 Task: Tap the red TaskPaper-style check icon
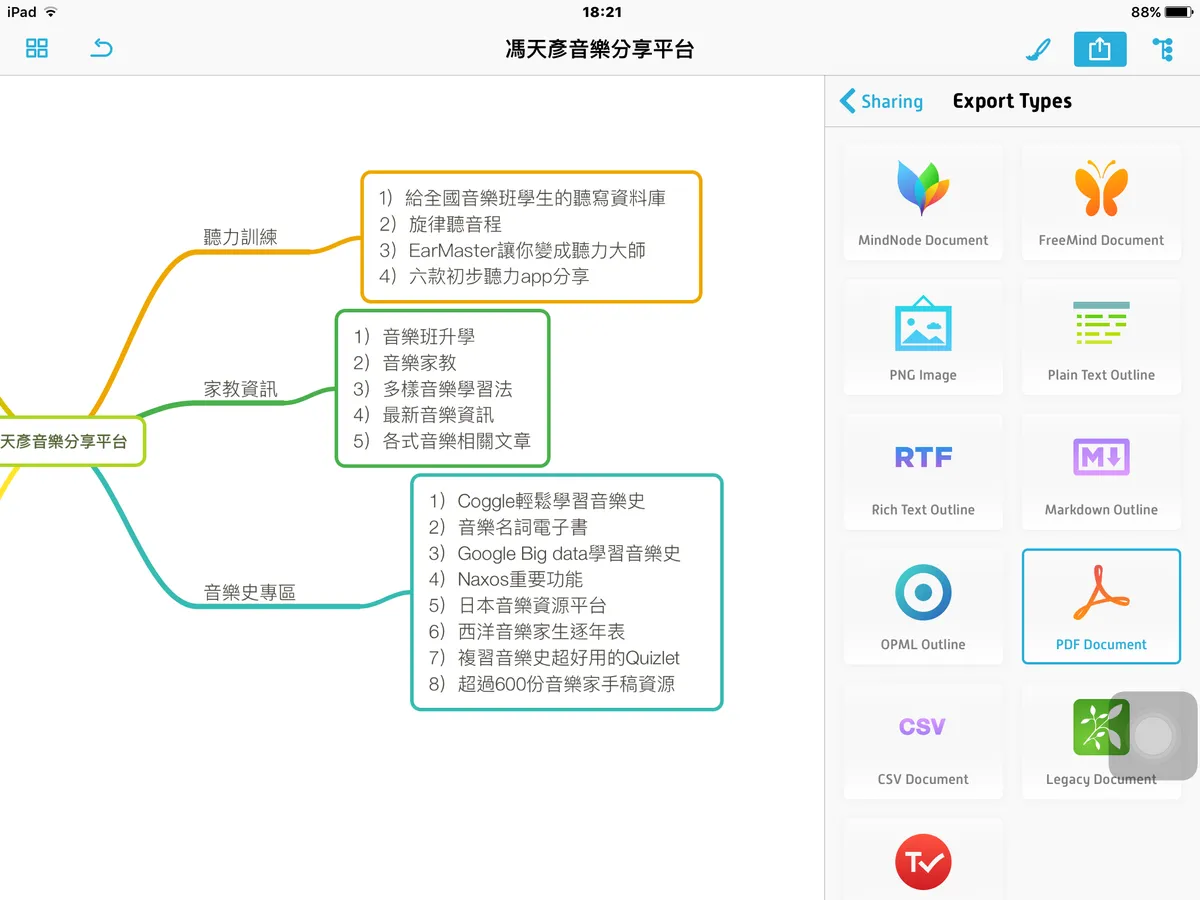coord(923,862)
